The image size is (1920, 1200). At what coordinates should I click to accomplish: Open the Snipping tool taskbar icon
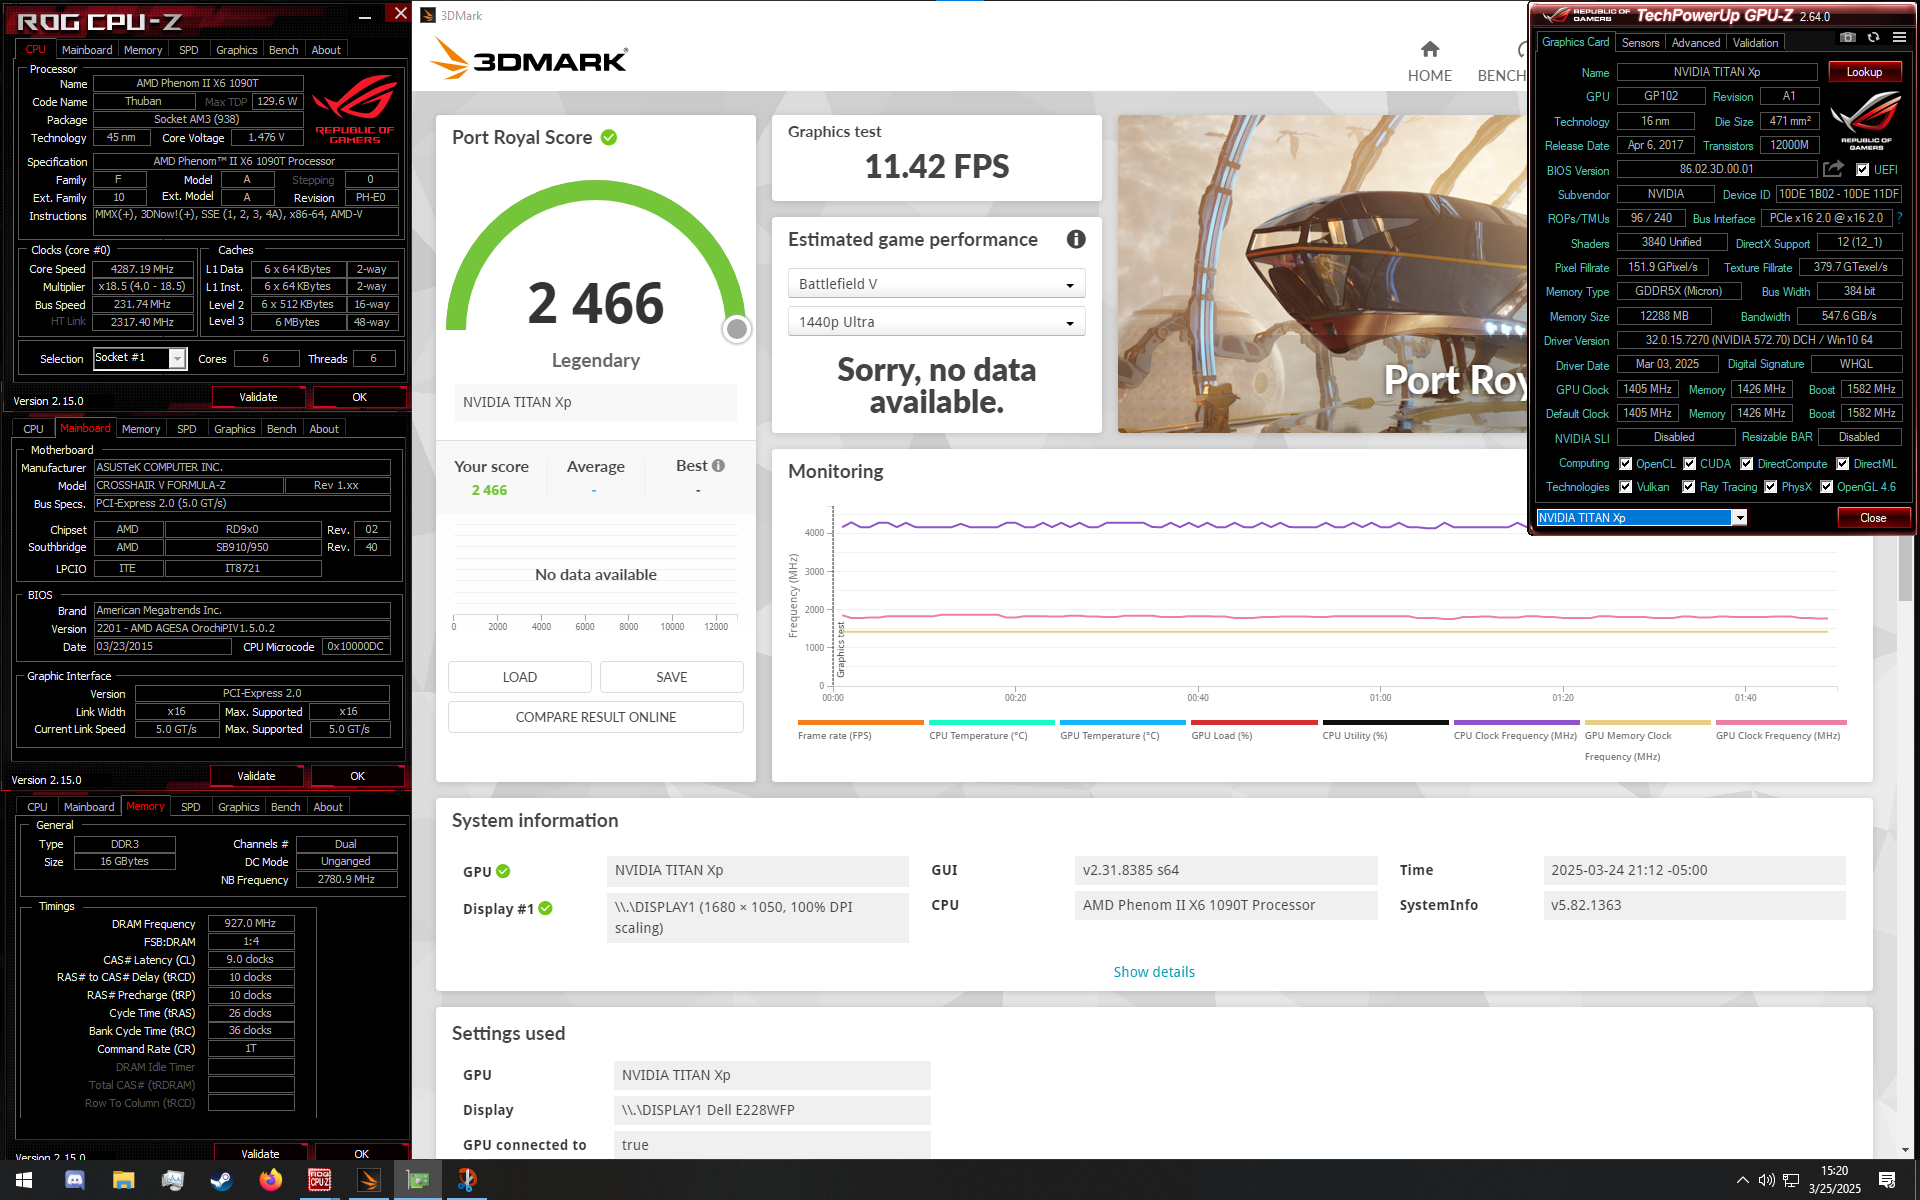467,1180
